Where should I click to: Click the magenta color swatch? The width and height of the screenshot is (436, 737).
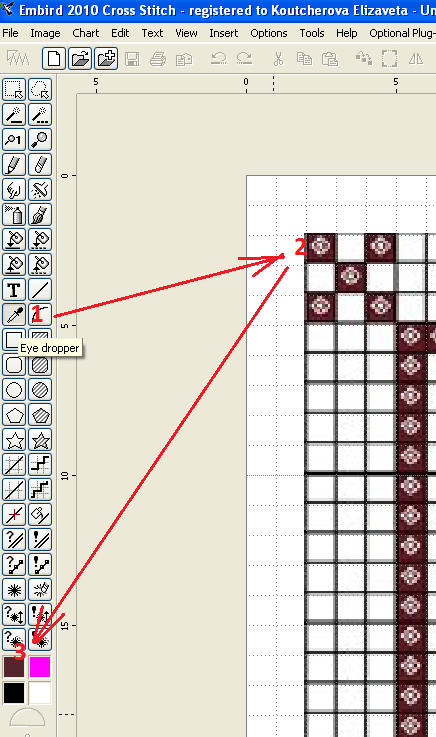pos(40,667)
